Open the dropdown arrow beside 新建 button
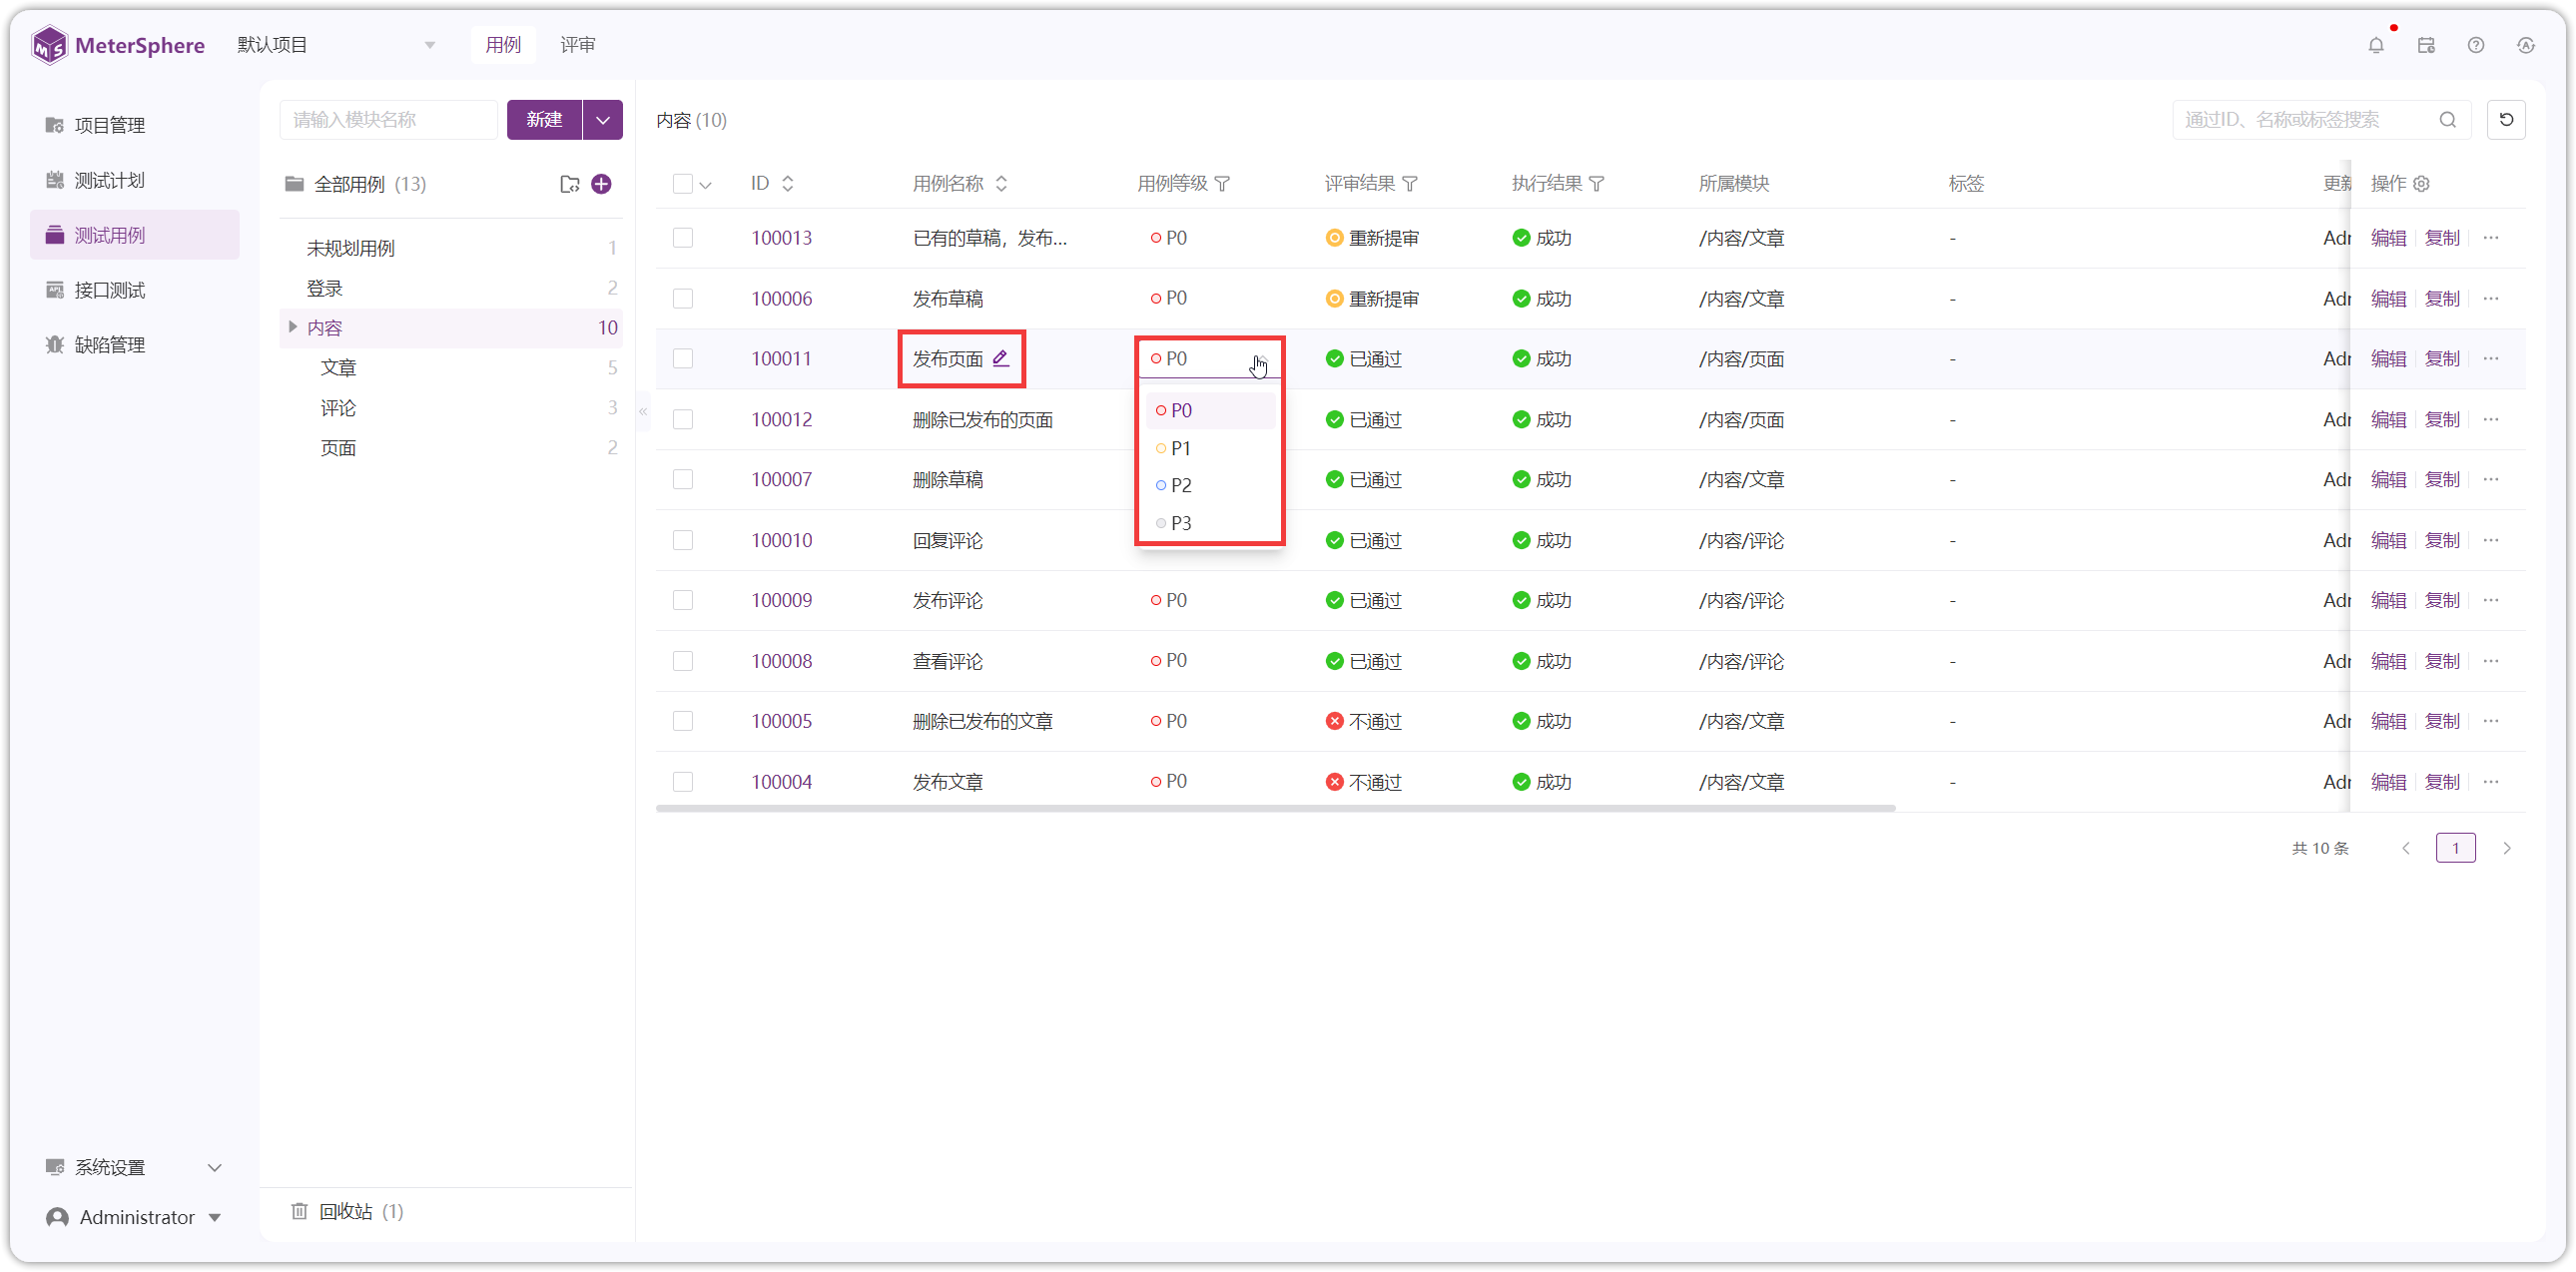The height and width of the screenshot is (1272, 2576). 603,120
